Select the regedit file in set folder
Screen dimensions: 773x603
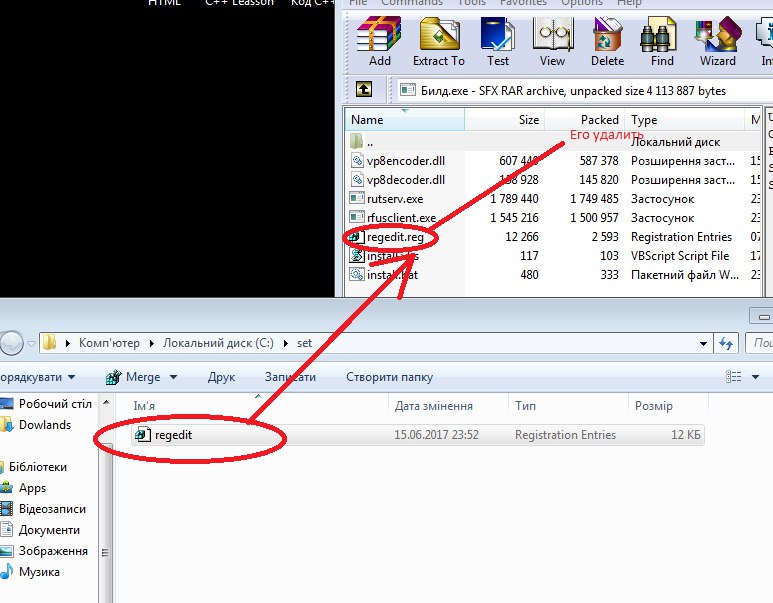click(x=172, y=435)
